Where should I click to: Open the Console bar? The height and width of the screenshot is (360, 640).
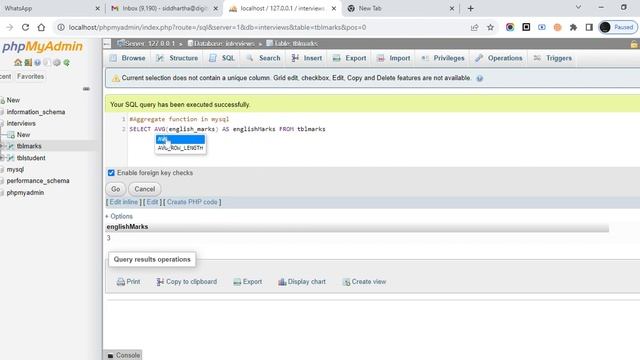[124, 355]
